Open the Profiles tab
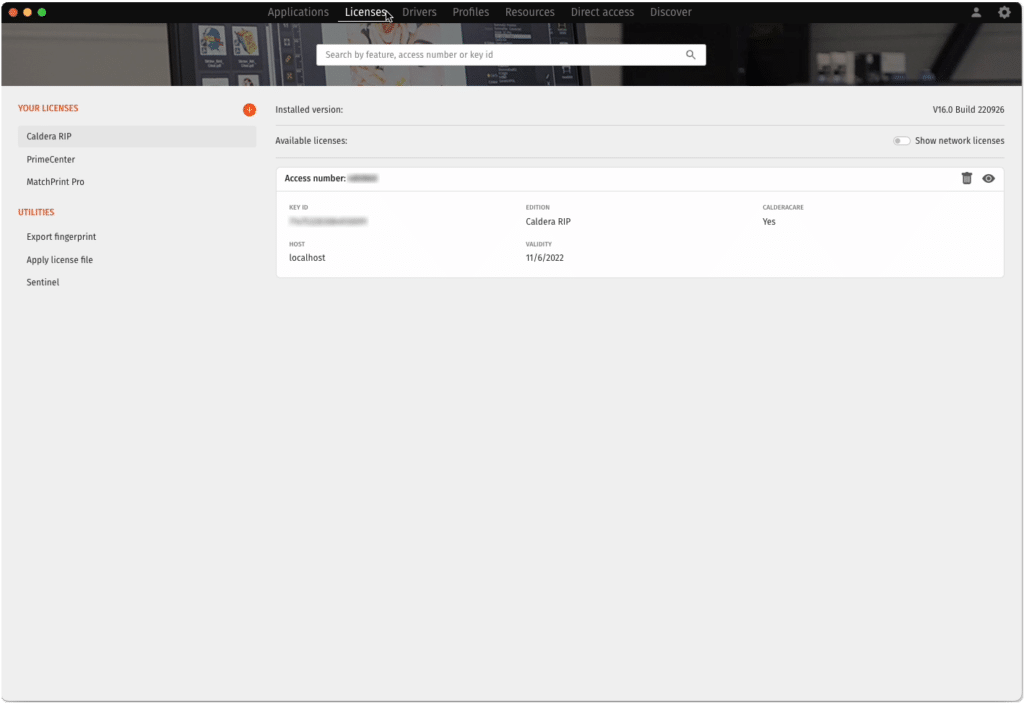Image resolution: width=1024 pixels, height=703 pixels. (471, 12)
